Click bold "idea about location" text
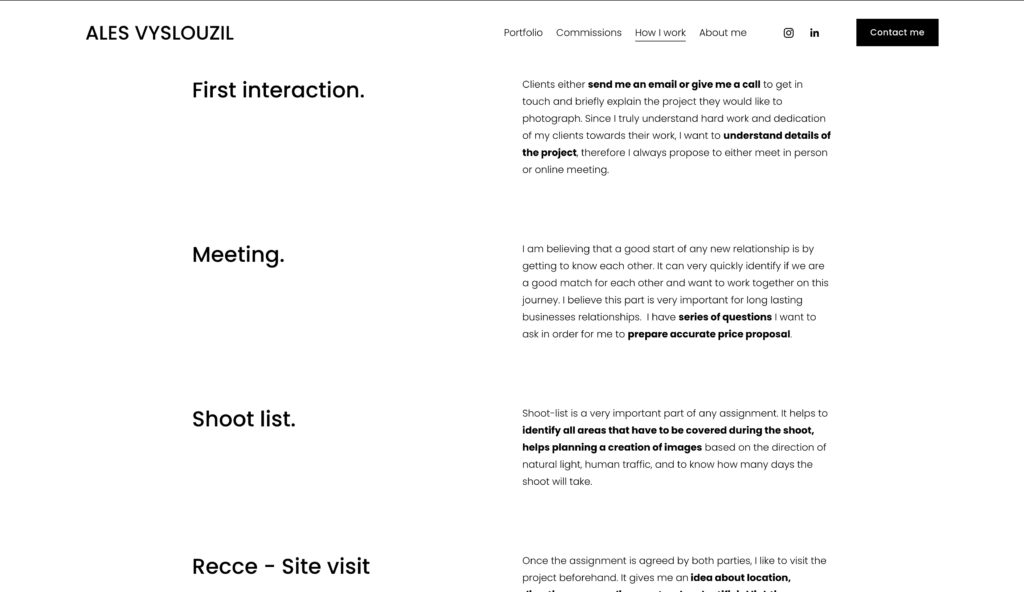 coord(740,578)
